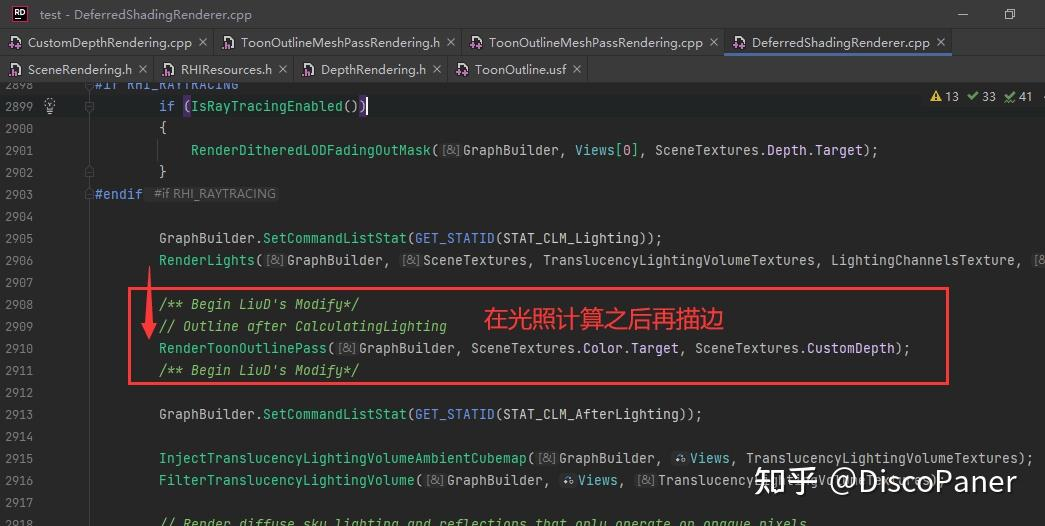Switch to ToonOutlineMeshPassRendering.cpp tab

pos(595,43)
